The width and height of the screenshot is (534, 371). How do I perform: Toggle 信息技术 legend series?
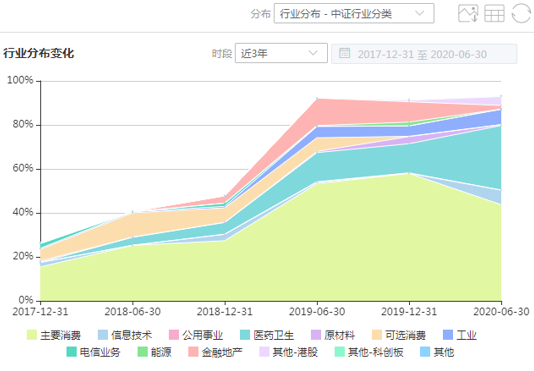[x=125, y=335]
